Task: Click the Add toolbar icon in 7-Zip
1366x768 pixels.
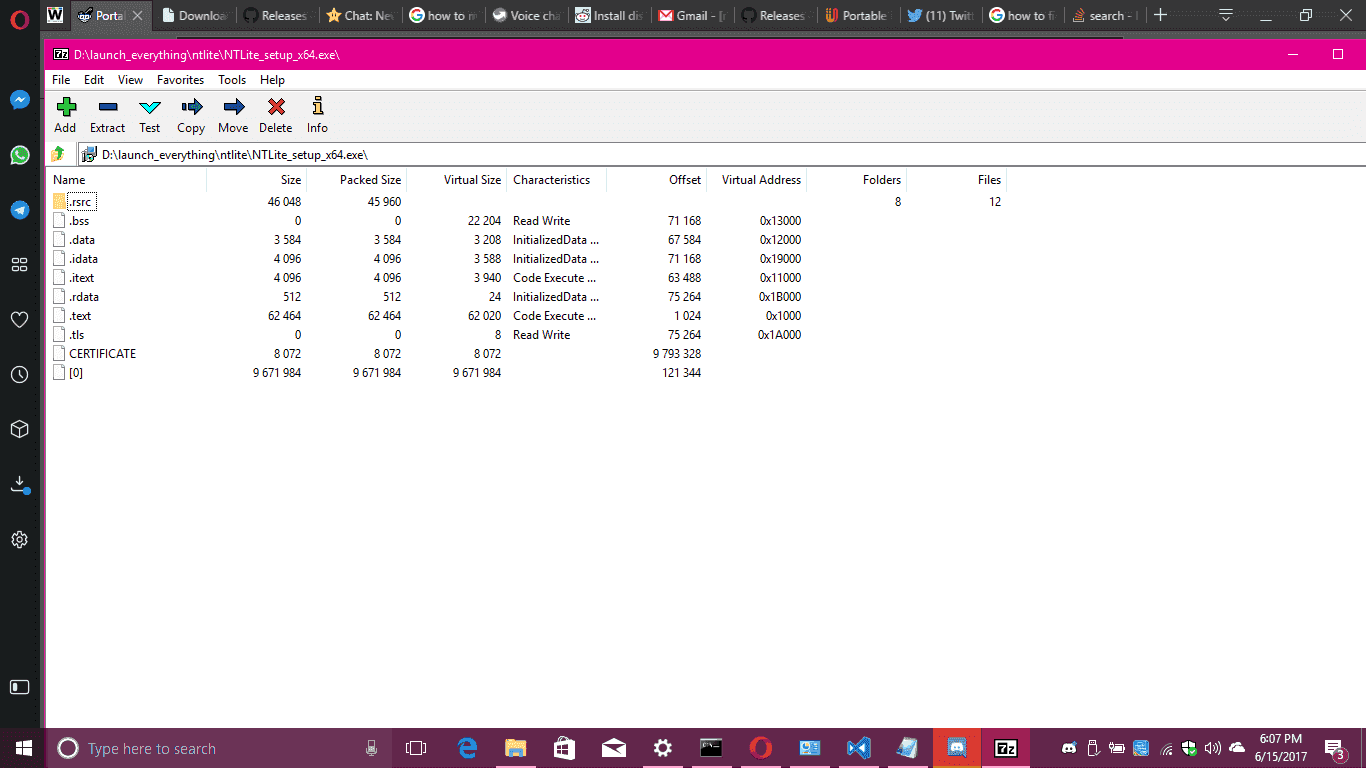Action: coord(66,107)
